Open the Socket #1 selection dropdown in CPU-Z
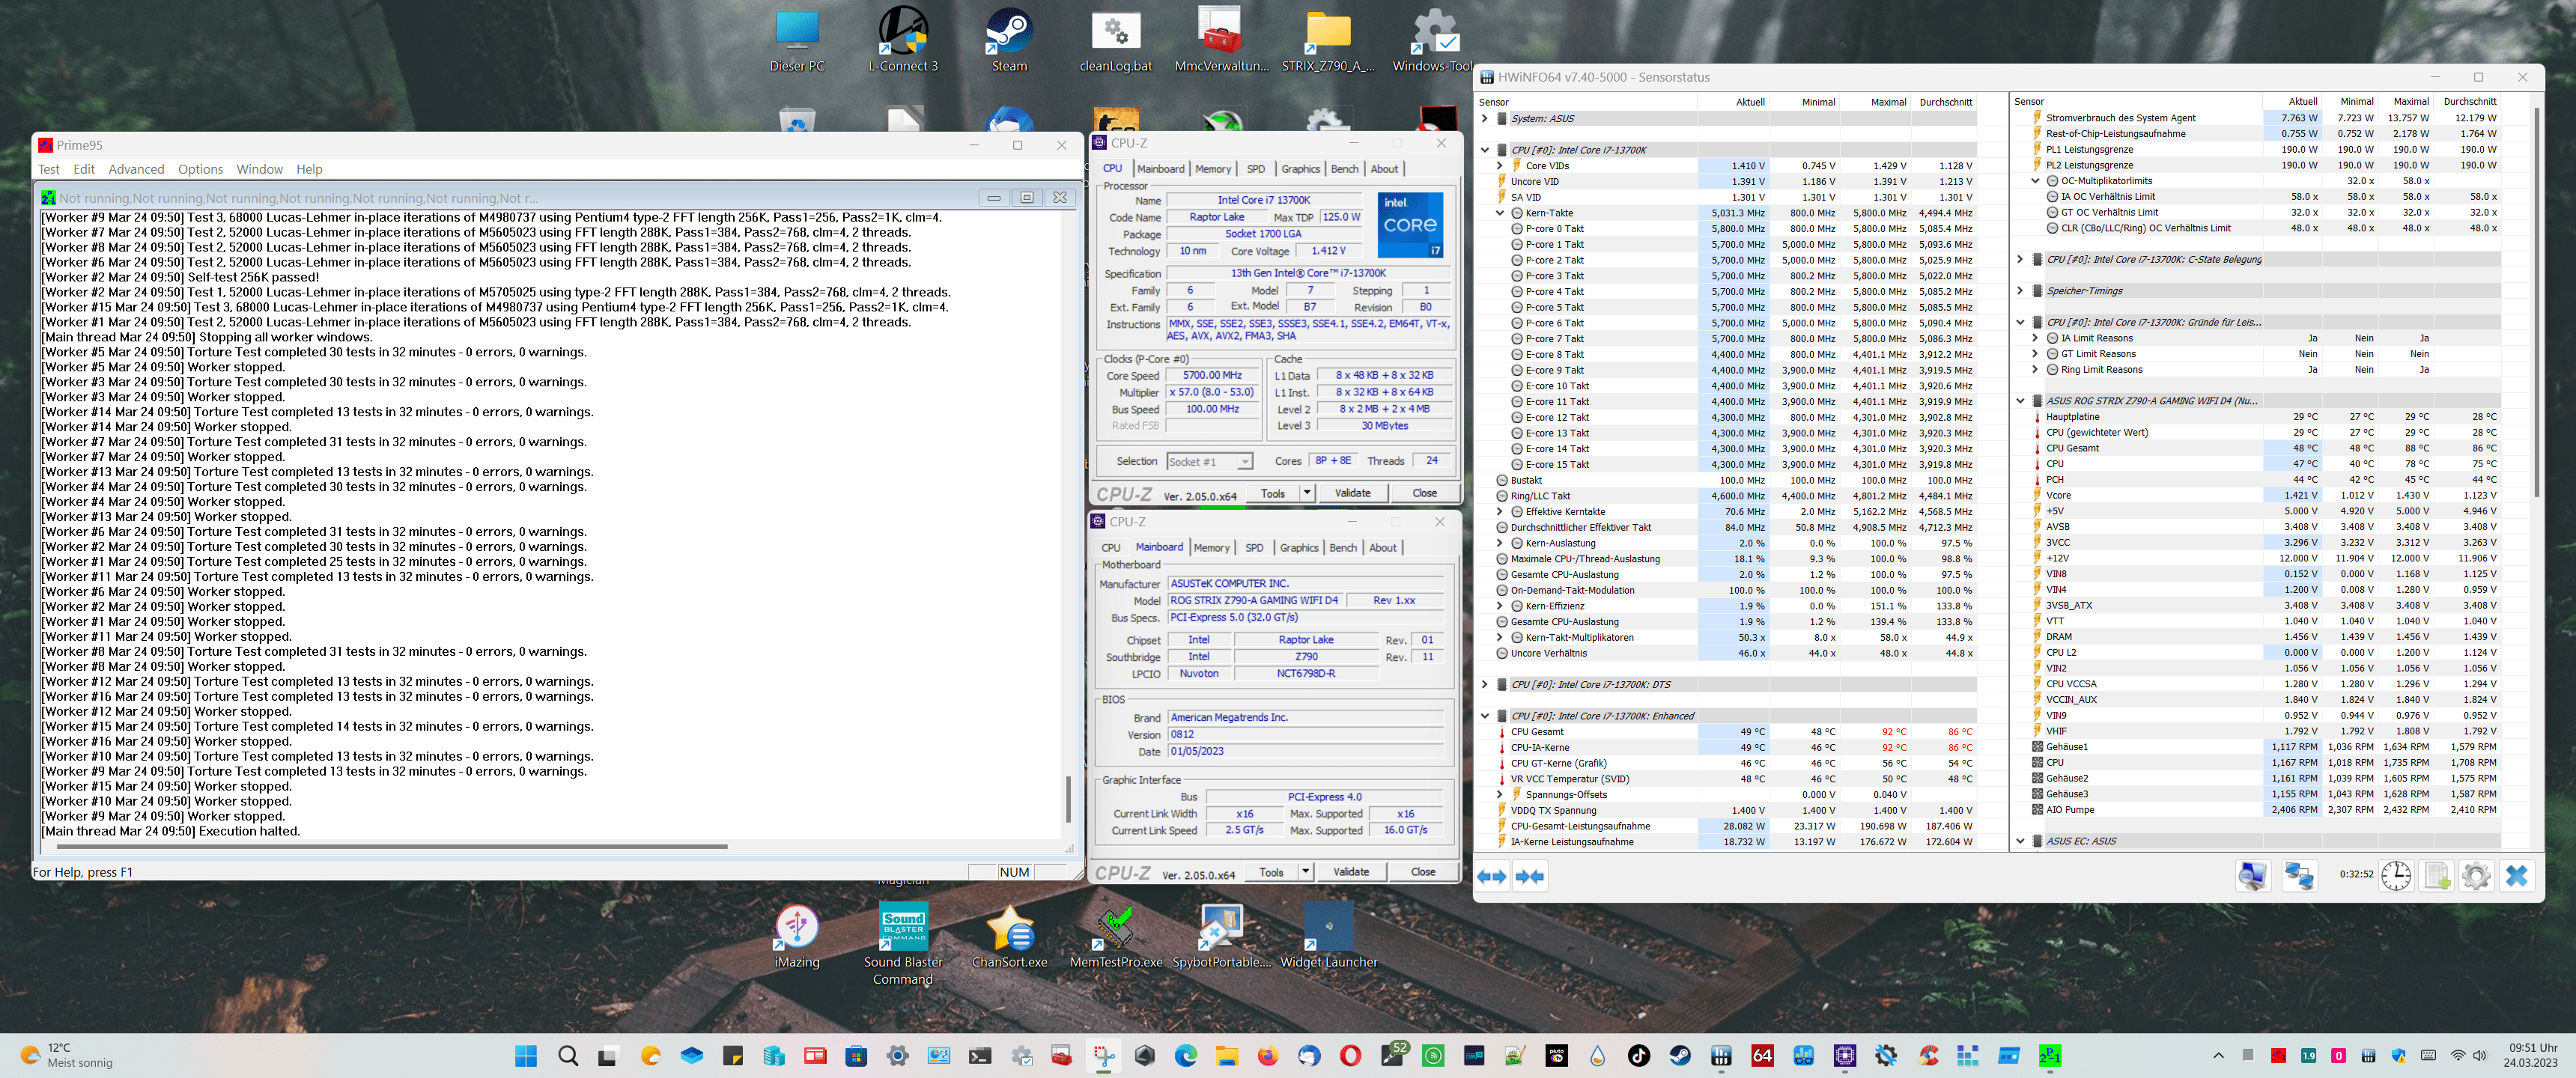Viewport: 2576px width, 1078px height. pos(1244,462)
